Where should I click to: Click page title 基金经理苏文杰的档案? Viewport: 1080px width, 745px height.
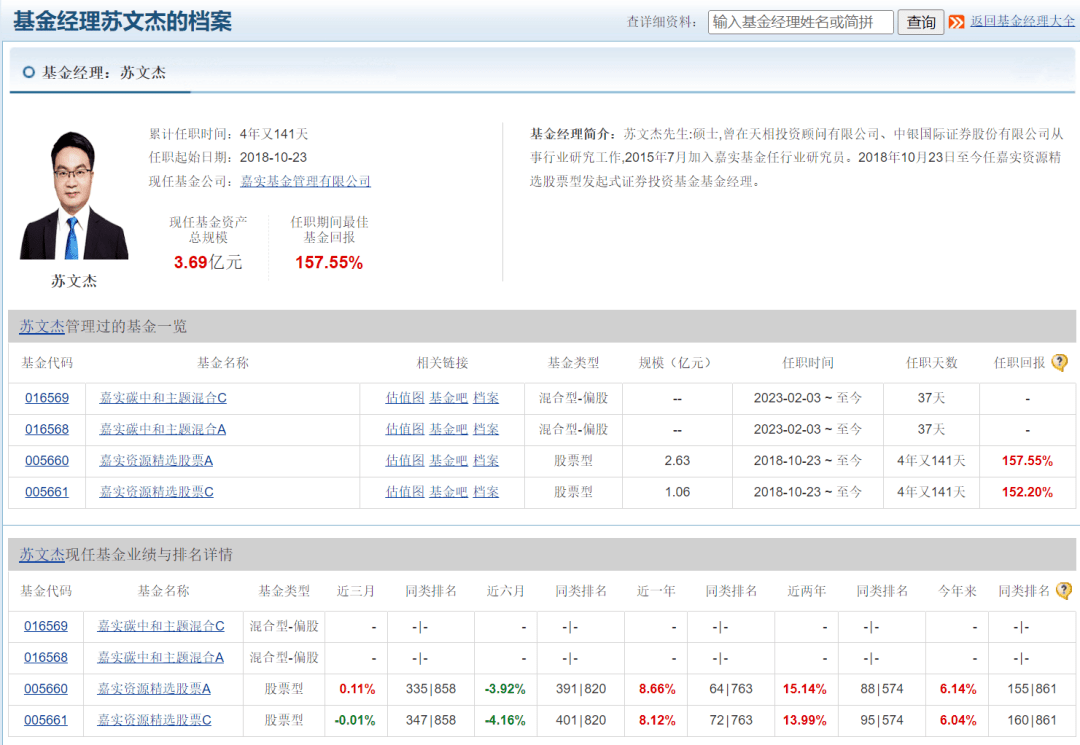point(123,21)
